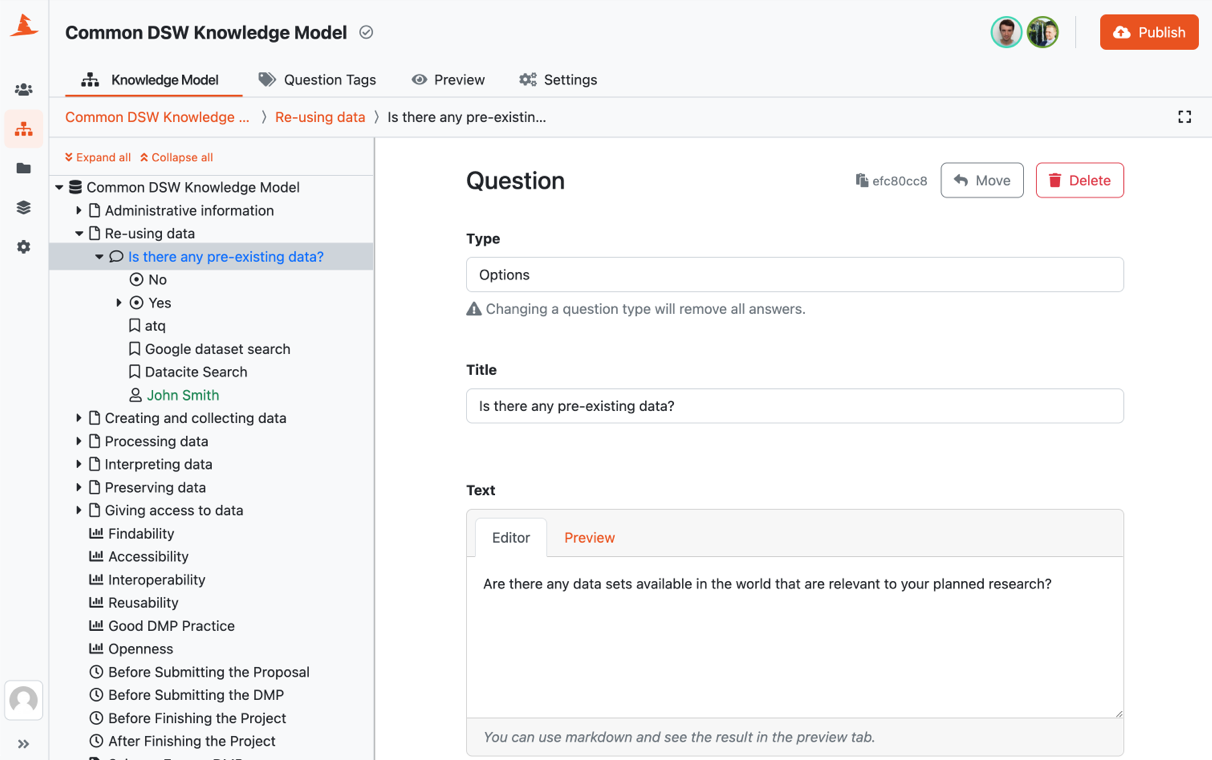The width and height of the screenshot is (1212, 760).
Task: Open the Users section from the left sidebar
Action: click(x=23, y=89)
